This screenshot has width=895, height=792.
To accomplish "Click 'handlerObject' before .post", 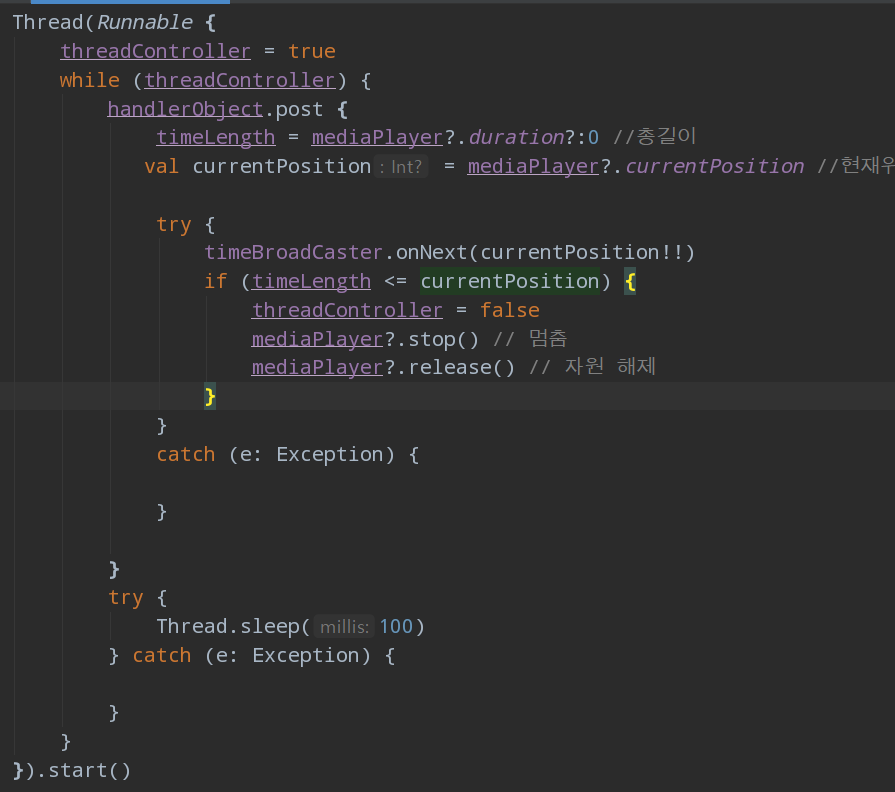I will tap(185, 109).
